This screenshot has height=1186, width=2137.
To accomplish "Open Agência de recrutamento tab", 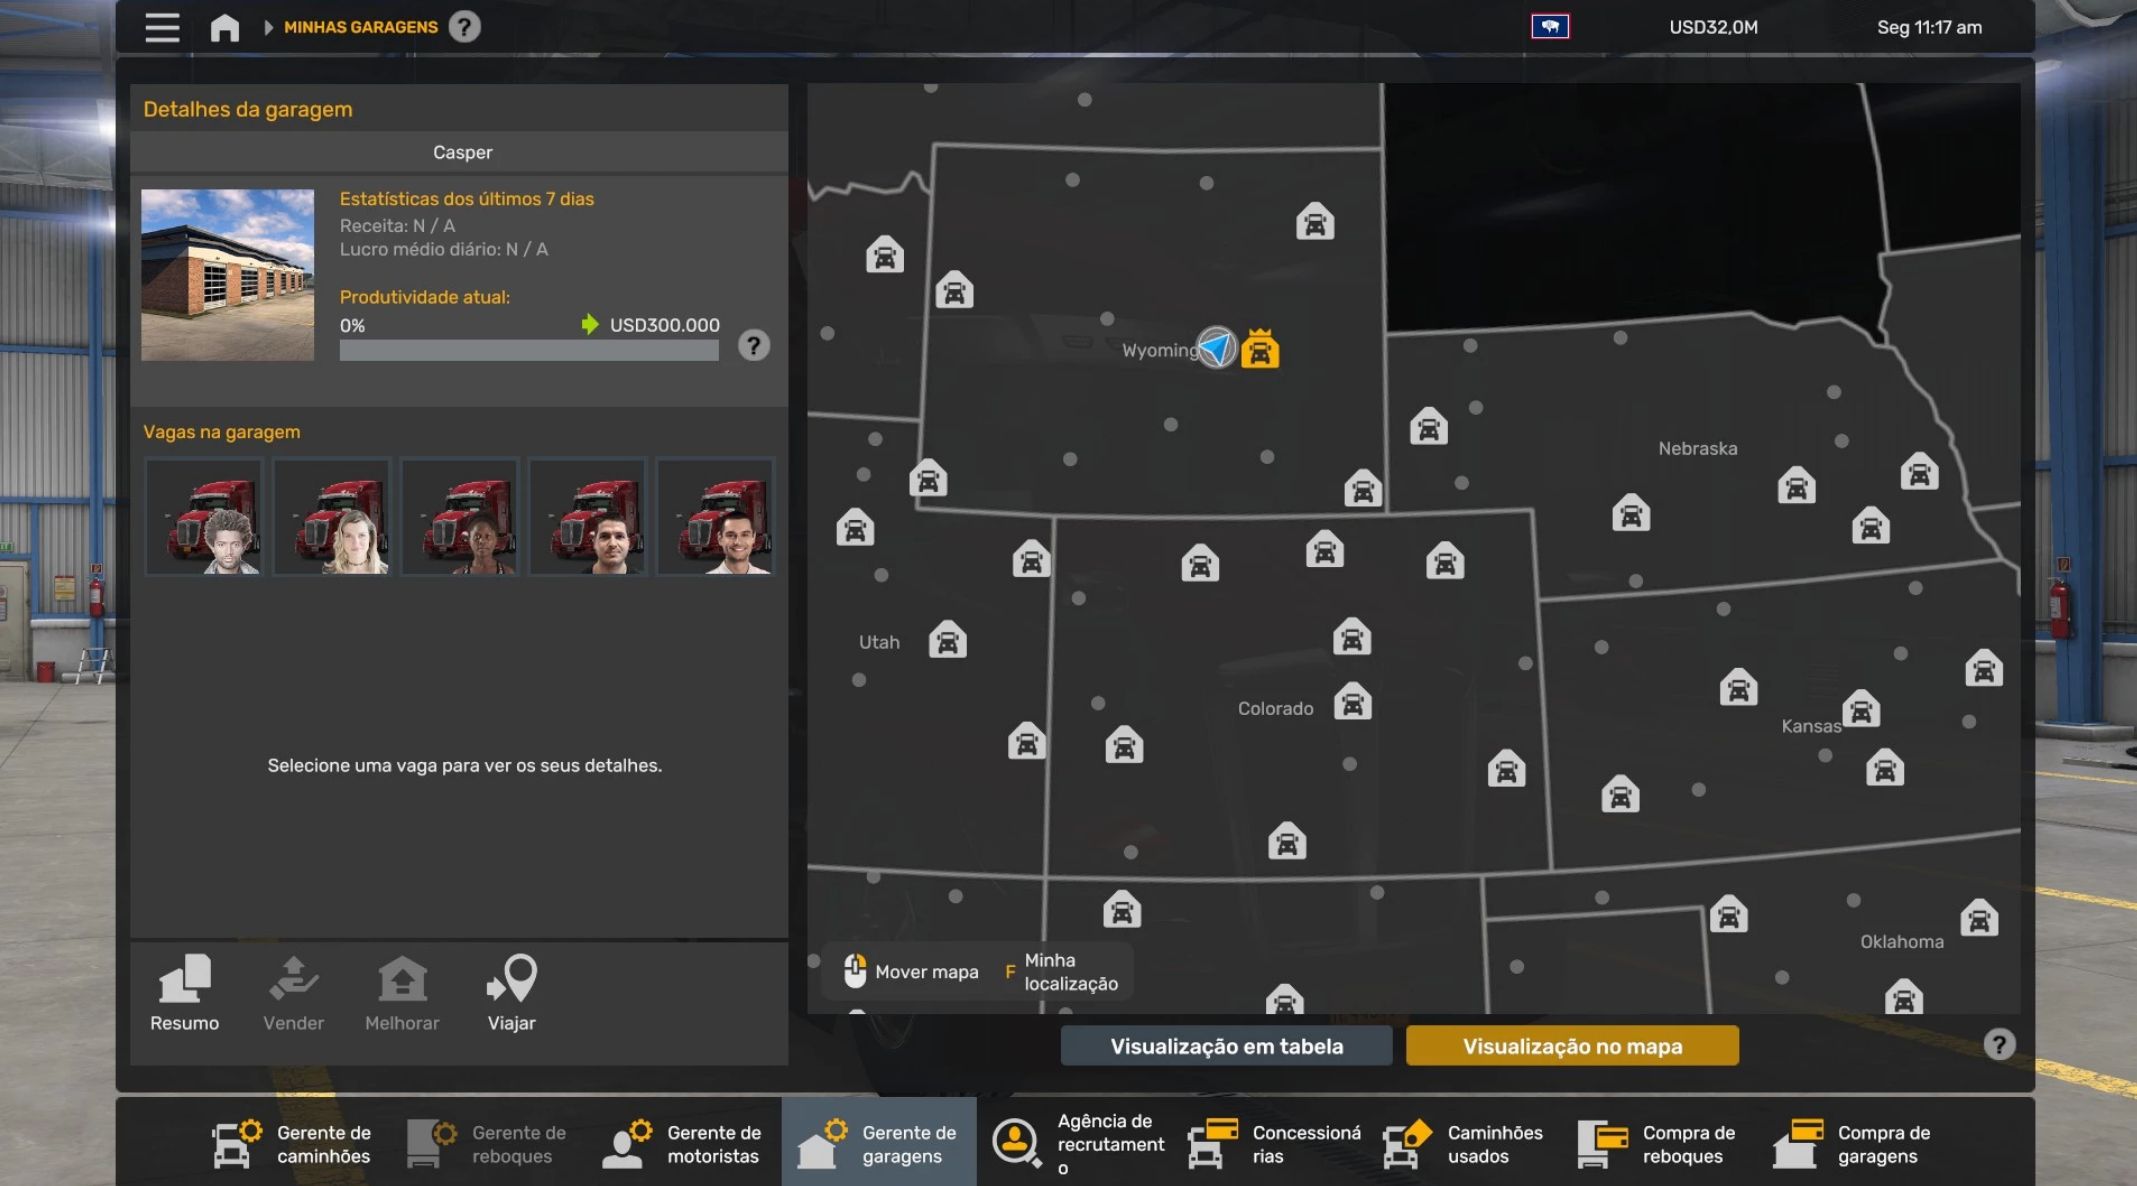I will [1078, 1144].
